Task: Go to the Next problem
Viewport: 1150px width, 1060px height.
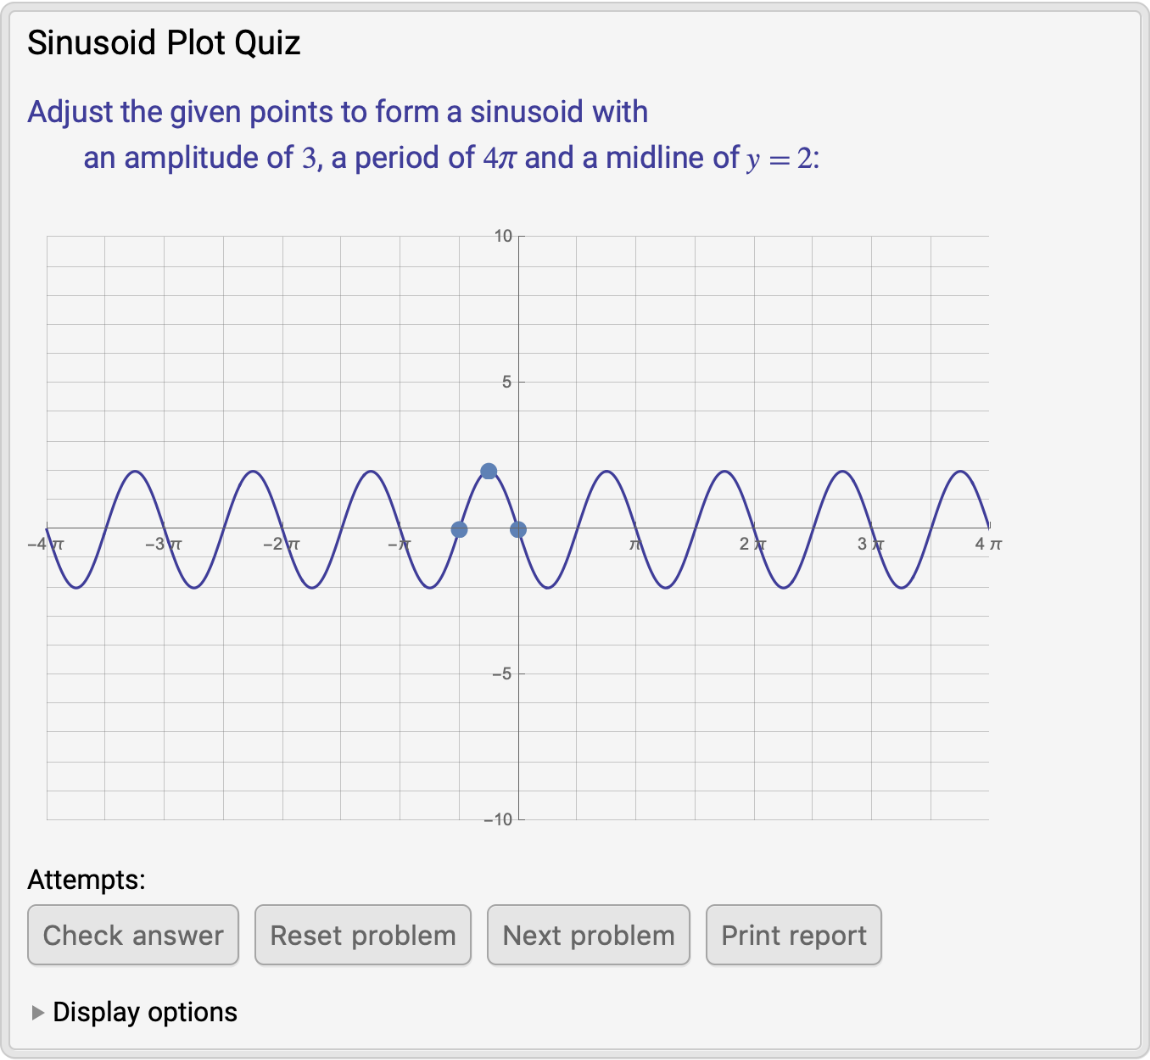Action: (588, 935)
